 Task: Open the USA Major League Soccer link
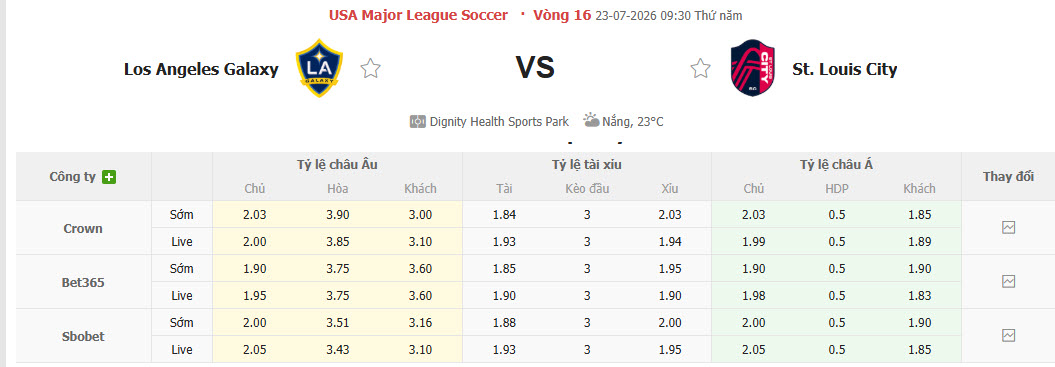tap(419, 15)
